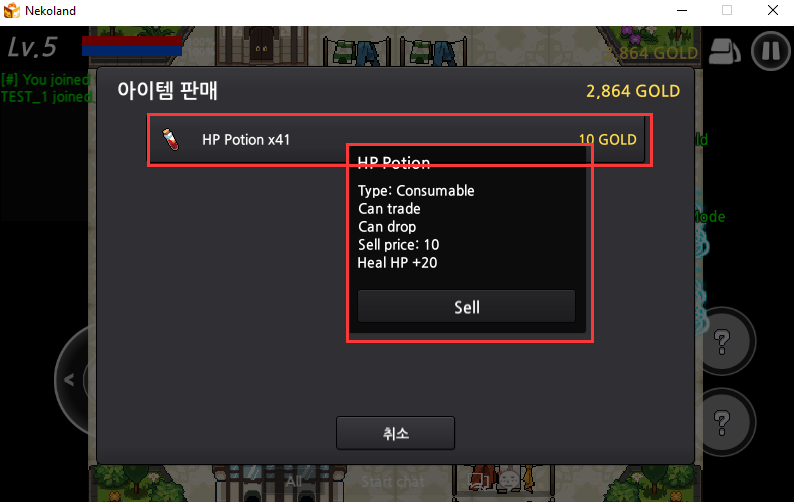The image size is (794, 502).
Task: Switch to the All chat tab
Action: coord(294,481)
